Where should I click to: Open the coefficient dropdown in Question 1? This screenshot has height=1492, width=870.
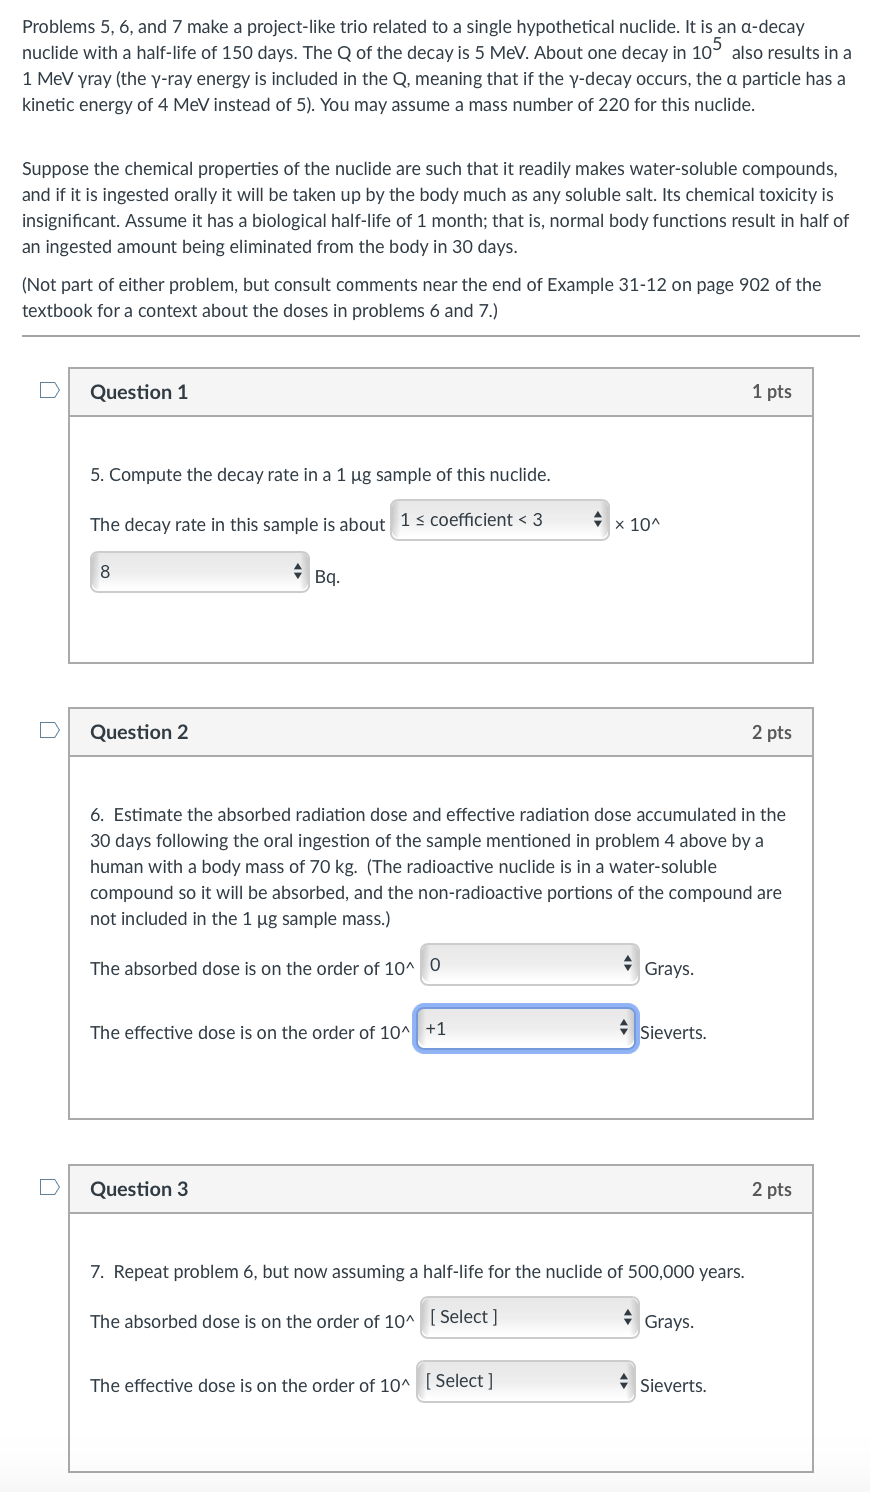490,519
